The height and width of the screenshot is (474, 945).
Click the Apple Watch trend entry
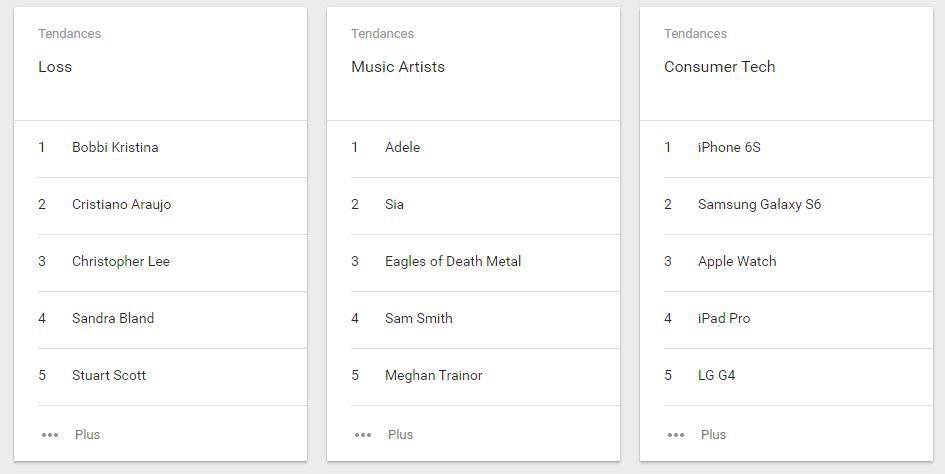point(737,262)
